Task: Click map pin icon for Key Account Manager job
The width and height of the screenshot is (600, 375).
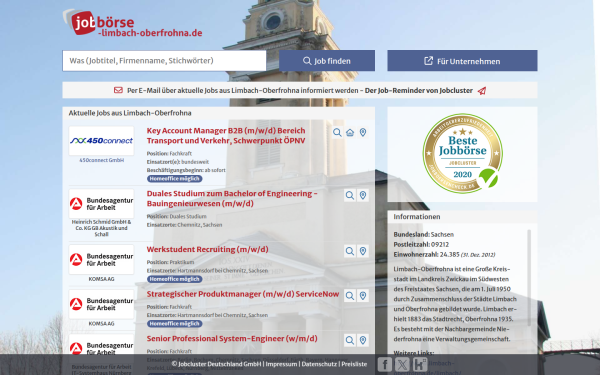Action: point(363,132)
